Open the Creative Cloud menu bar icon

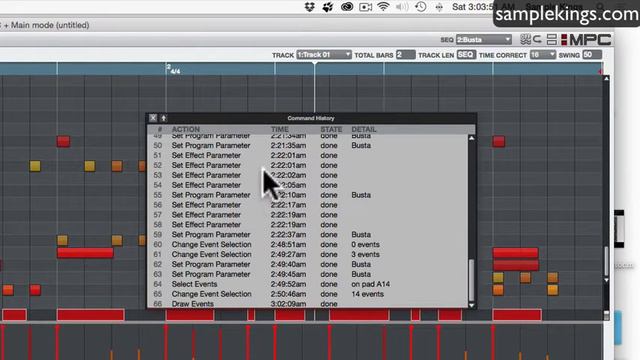(x=347, y=7)
